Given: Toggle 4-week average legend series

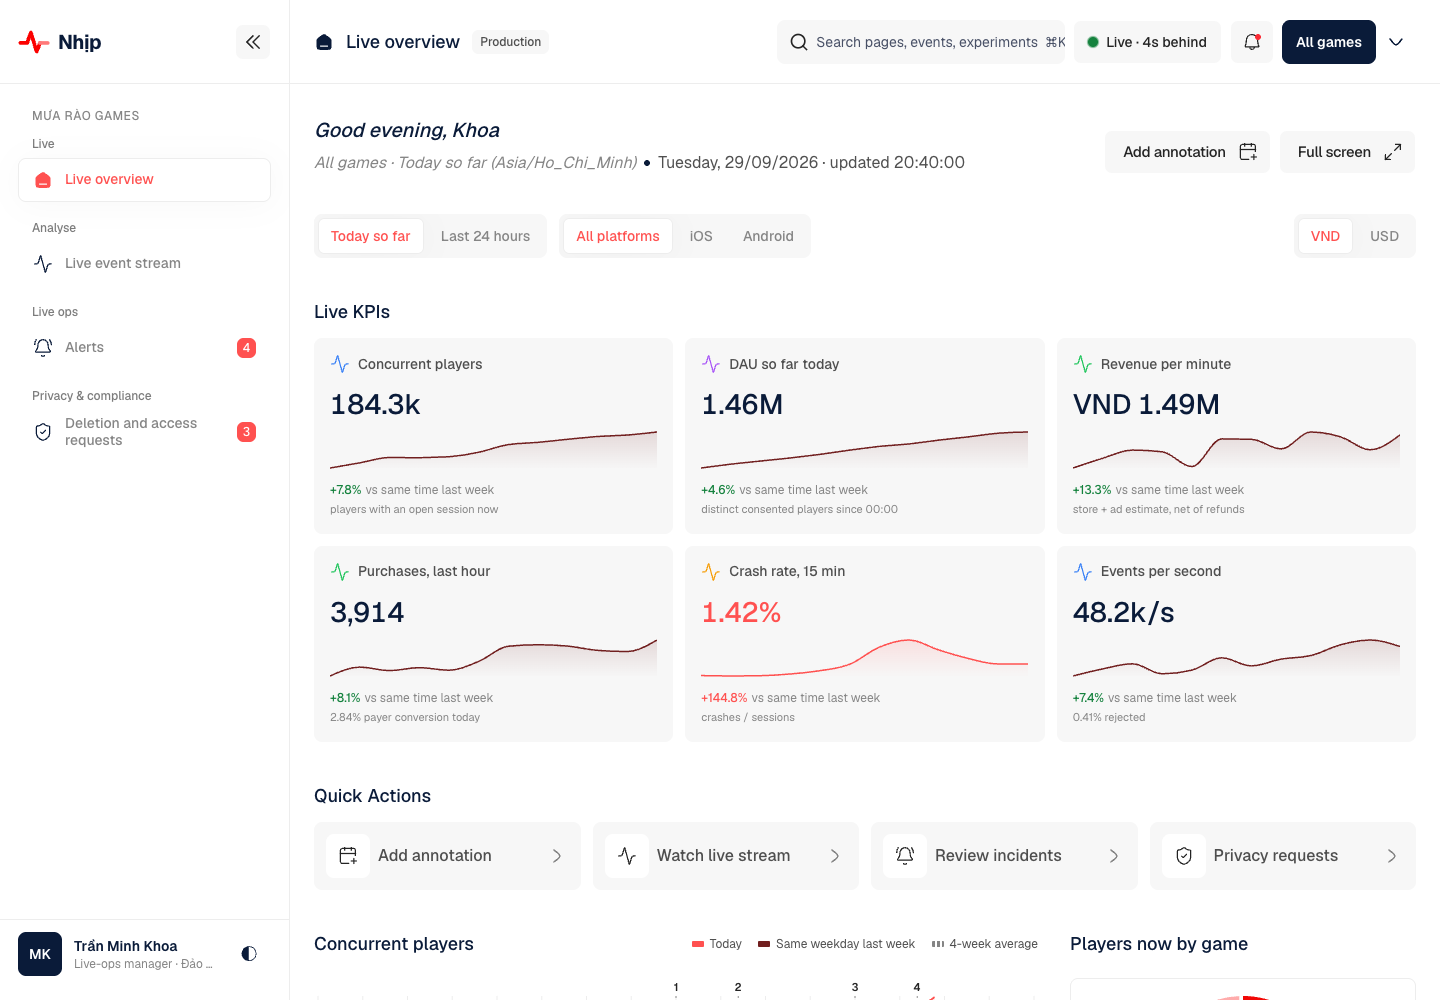Looking at the screenshot, I should pos(985,944).
